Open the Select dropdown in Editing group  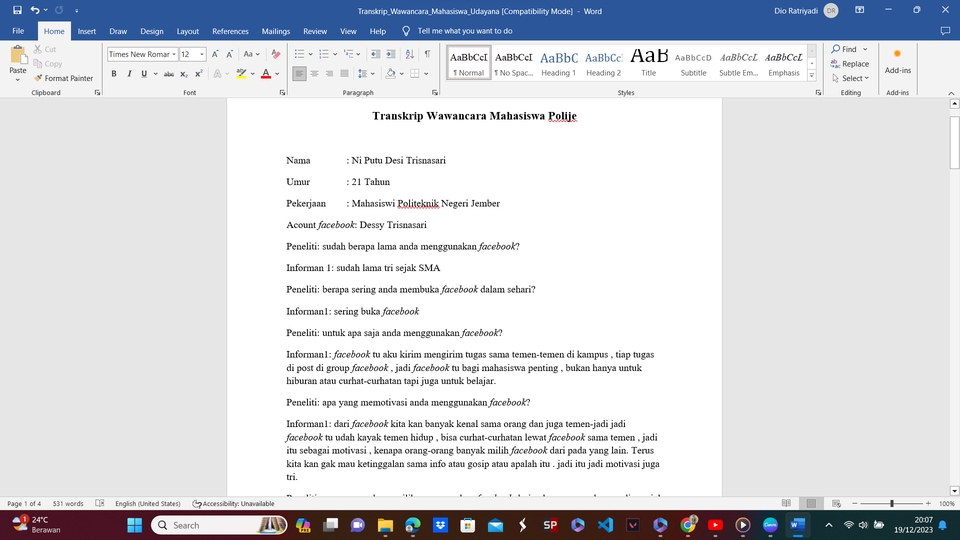coord(850,78)
